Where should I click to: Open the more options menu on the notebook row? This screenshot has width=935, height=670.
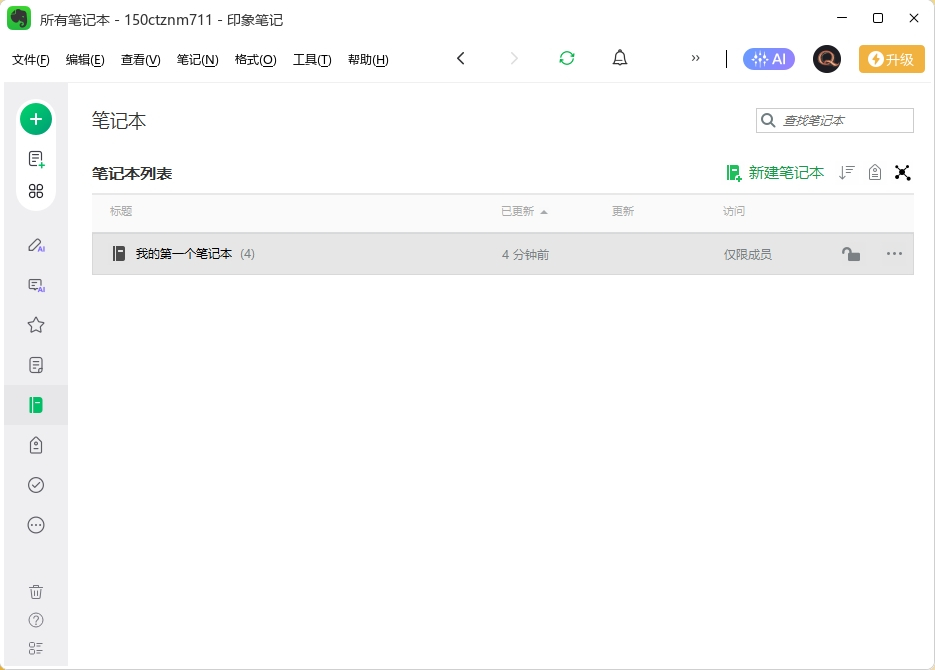click(x=894, y=254)
